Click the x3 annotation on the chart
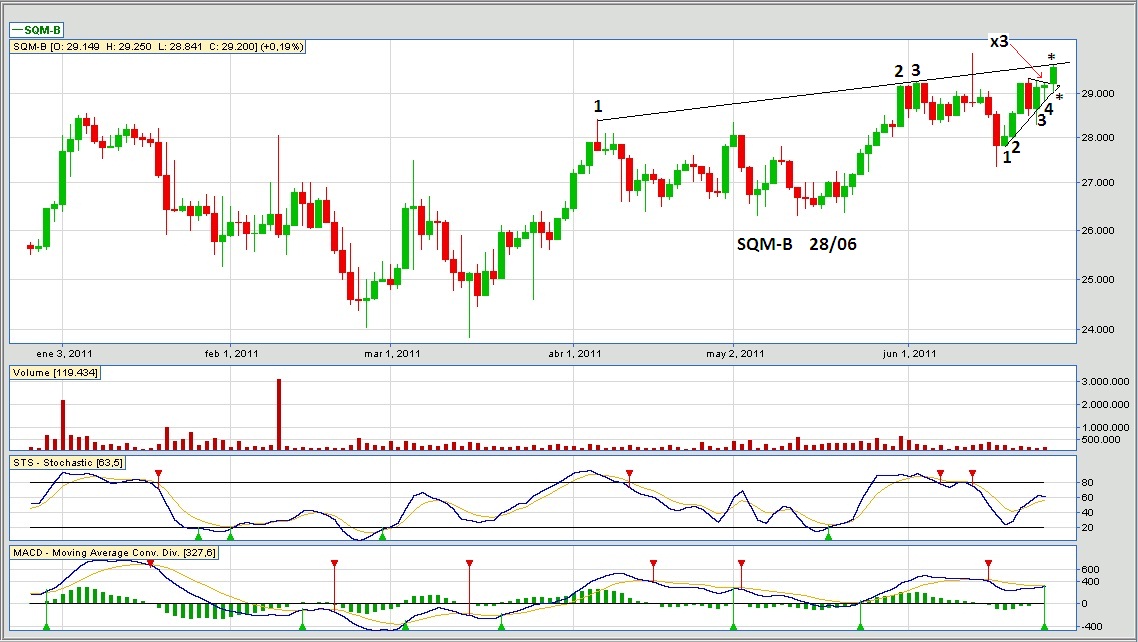Image resolution: width=1138 pixels, height=642 pixels. (999, 41)
